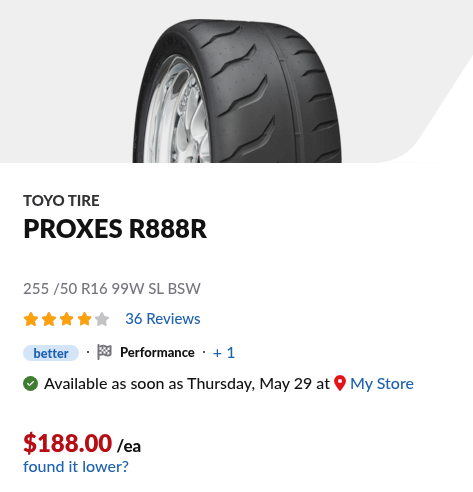Click the green availability checkmark icon
This screenshot has width=473, height=492.
[30, 384]
